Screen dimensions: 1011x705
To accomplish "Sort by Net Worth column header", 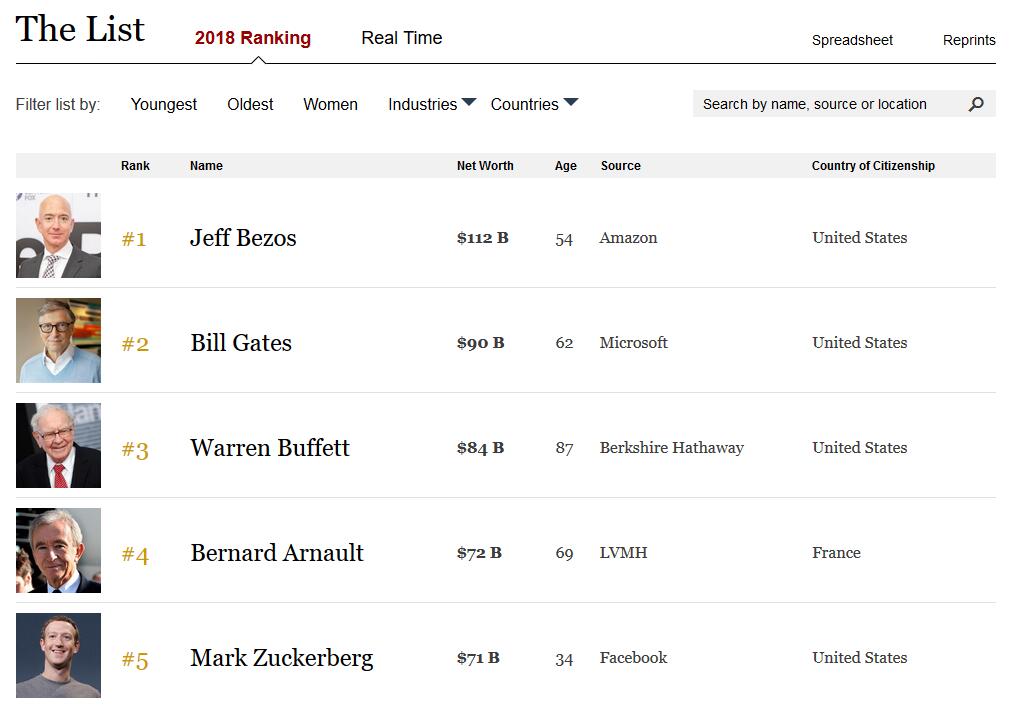I will point(485,166).
